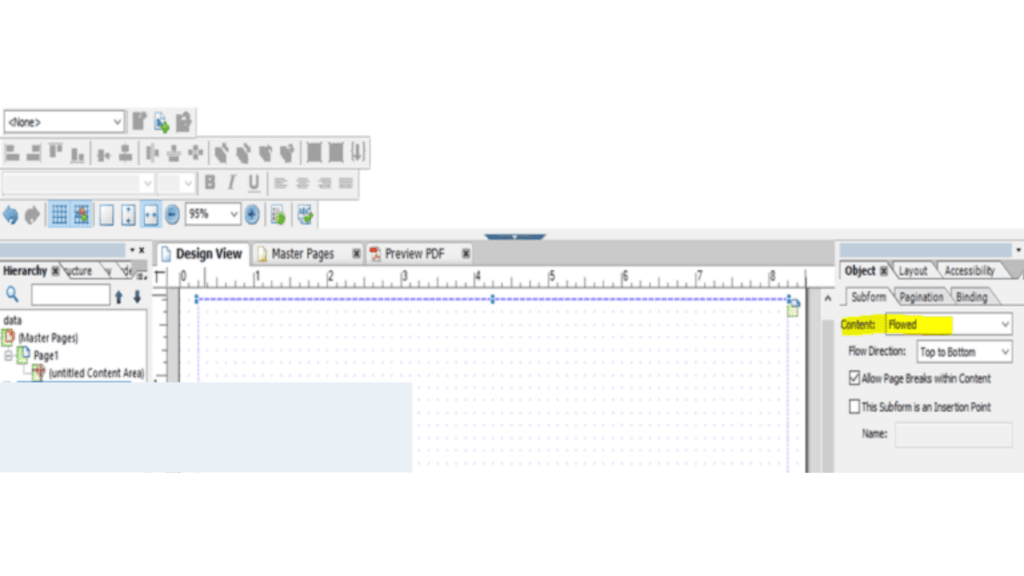This screenshot has width=1024, height=576.
Task: Click the Ungroup objects icon
Action: tap(336, 153)
